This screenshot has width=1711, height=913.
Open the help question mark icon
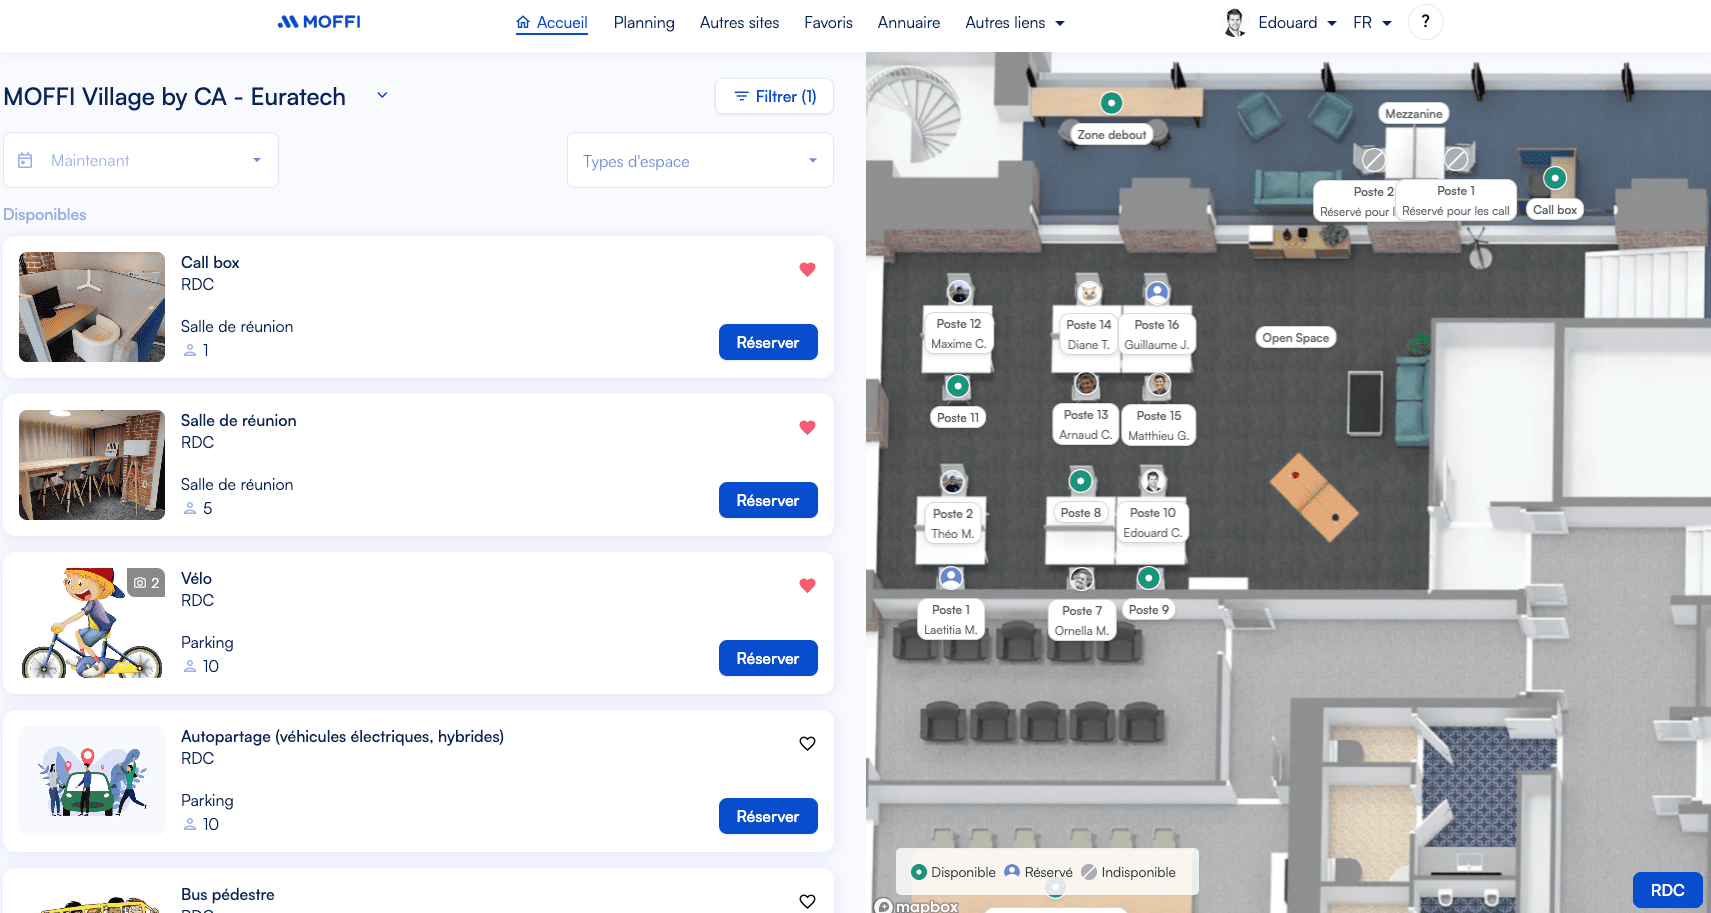pyautogui.click(x=1425, y=22)
